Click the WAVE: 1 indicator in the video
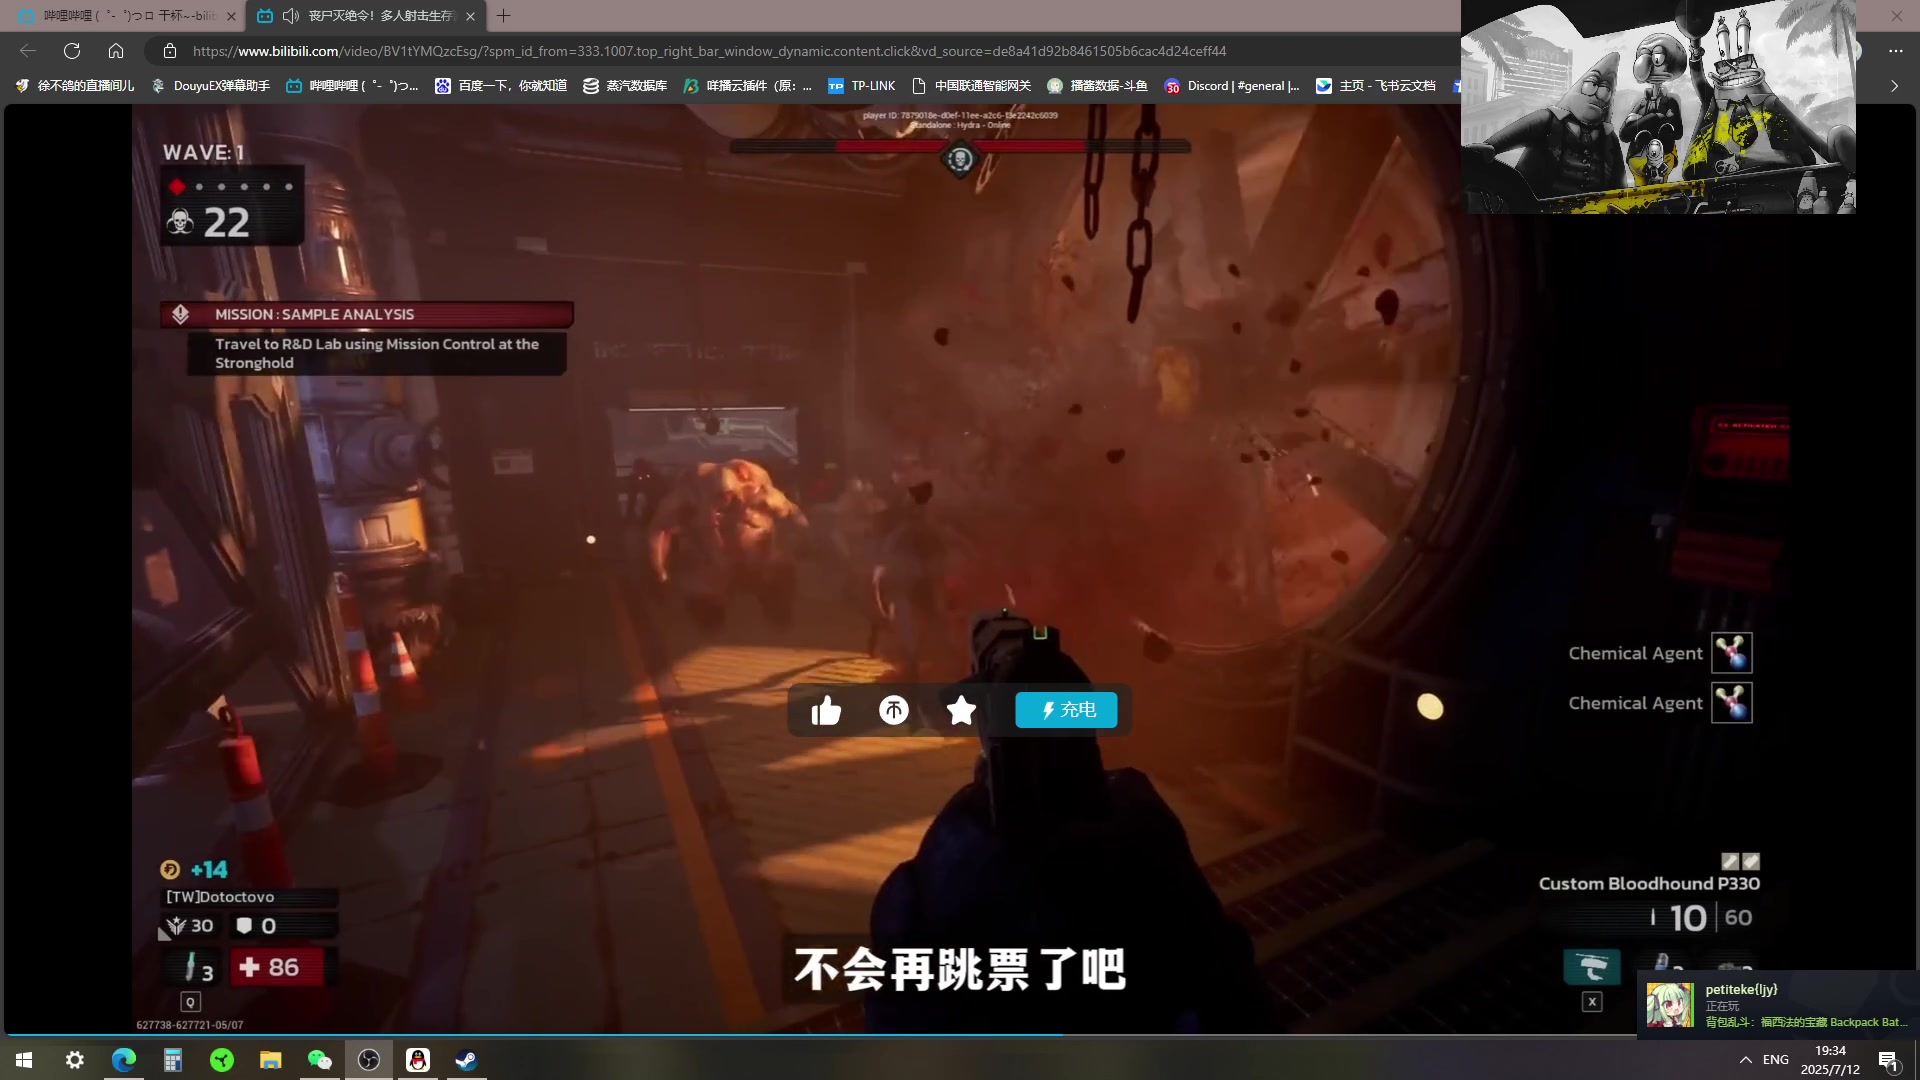The width and height of the screenshot is (1920, 1080). pos(204,152)
